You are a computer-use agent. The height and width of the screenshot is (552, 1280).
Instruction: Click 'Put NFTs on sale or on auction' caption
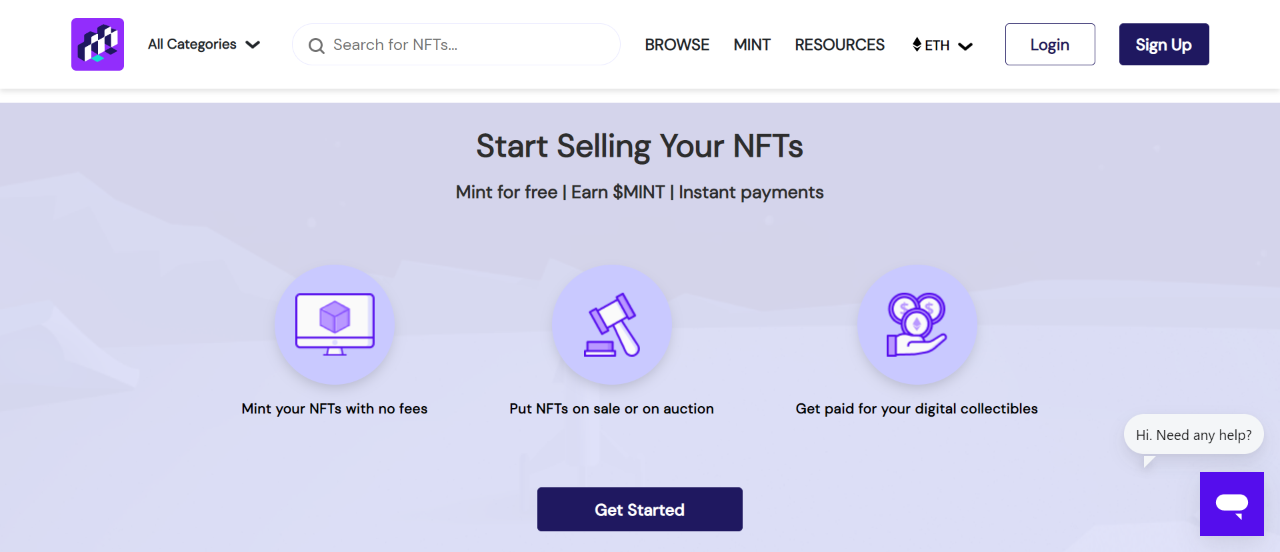pos(611,408)
